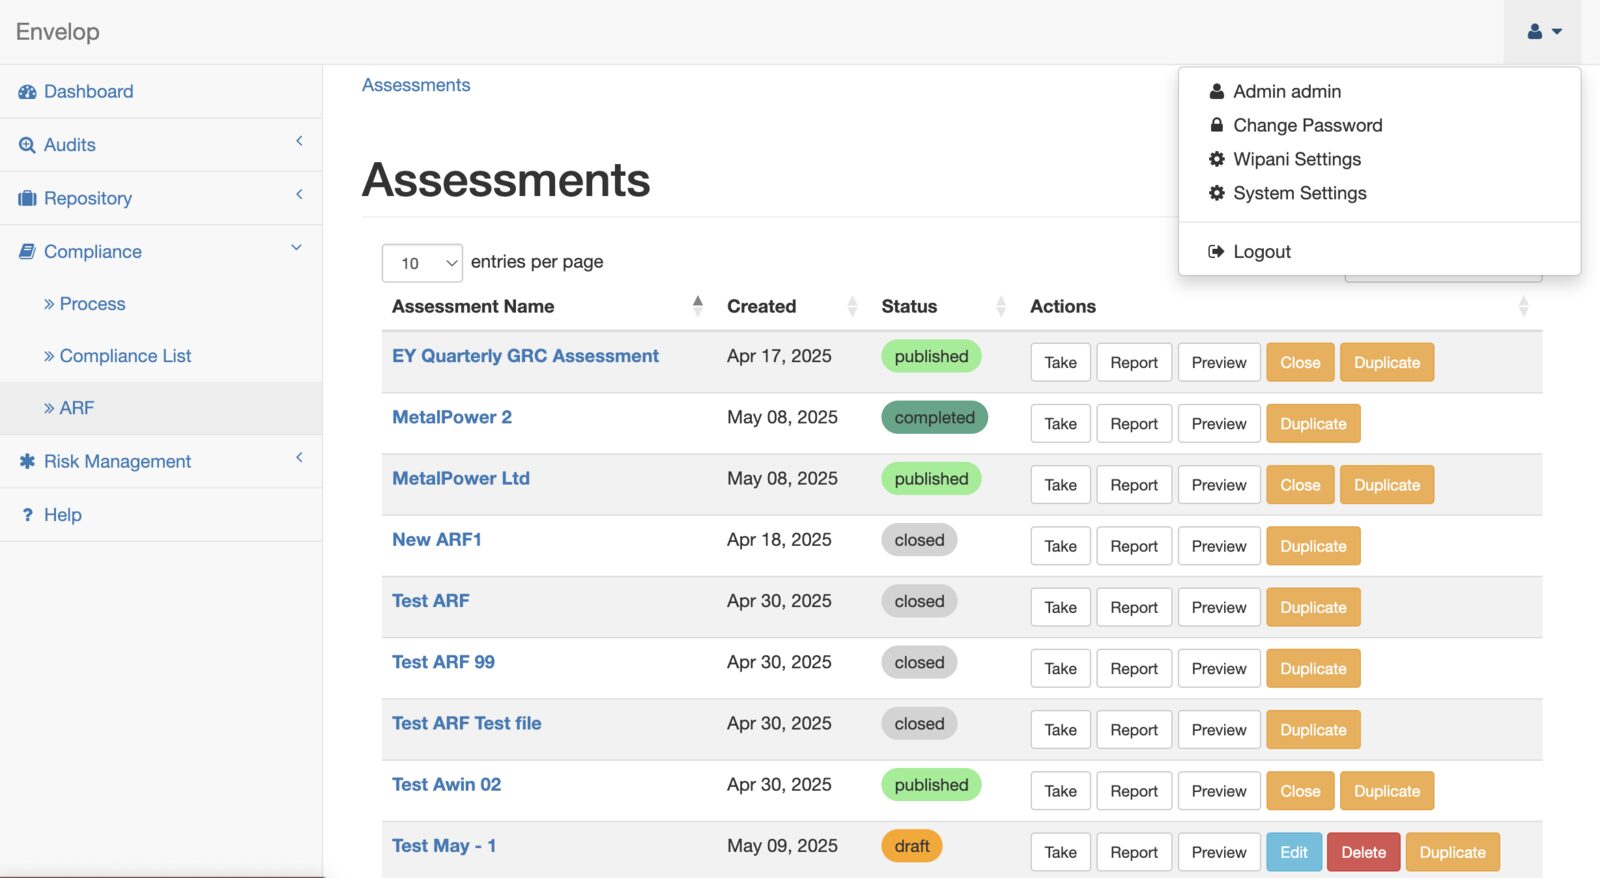Click the Repository suitcase icon

[27, 198]
